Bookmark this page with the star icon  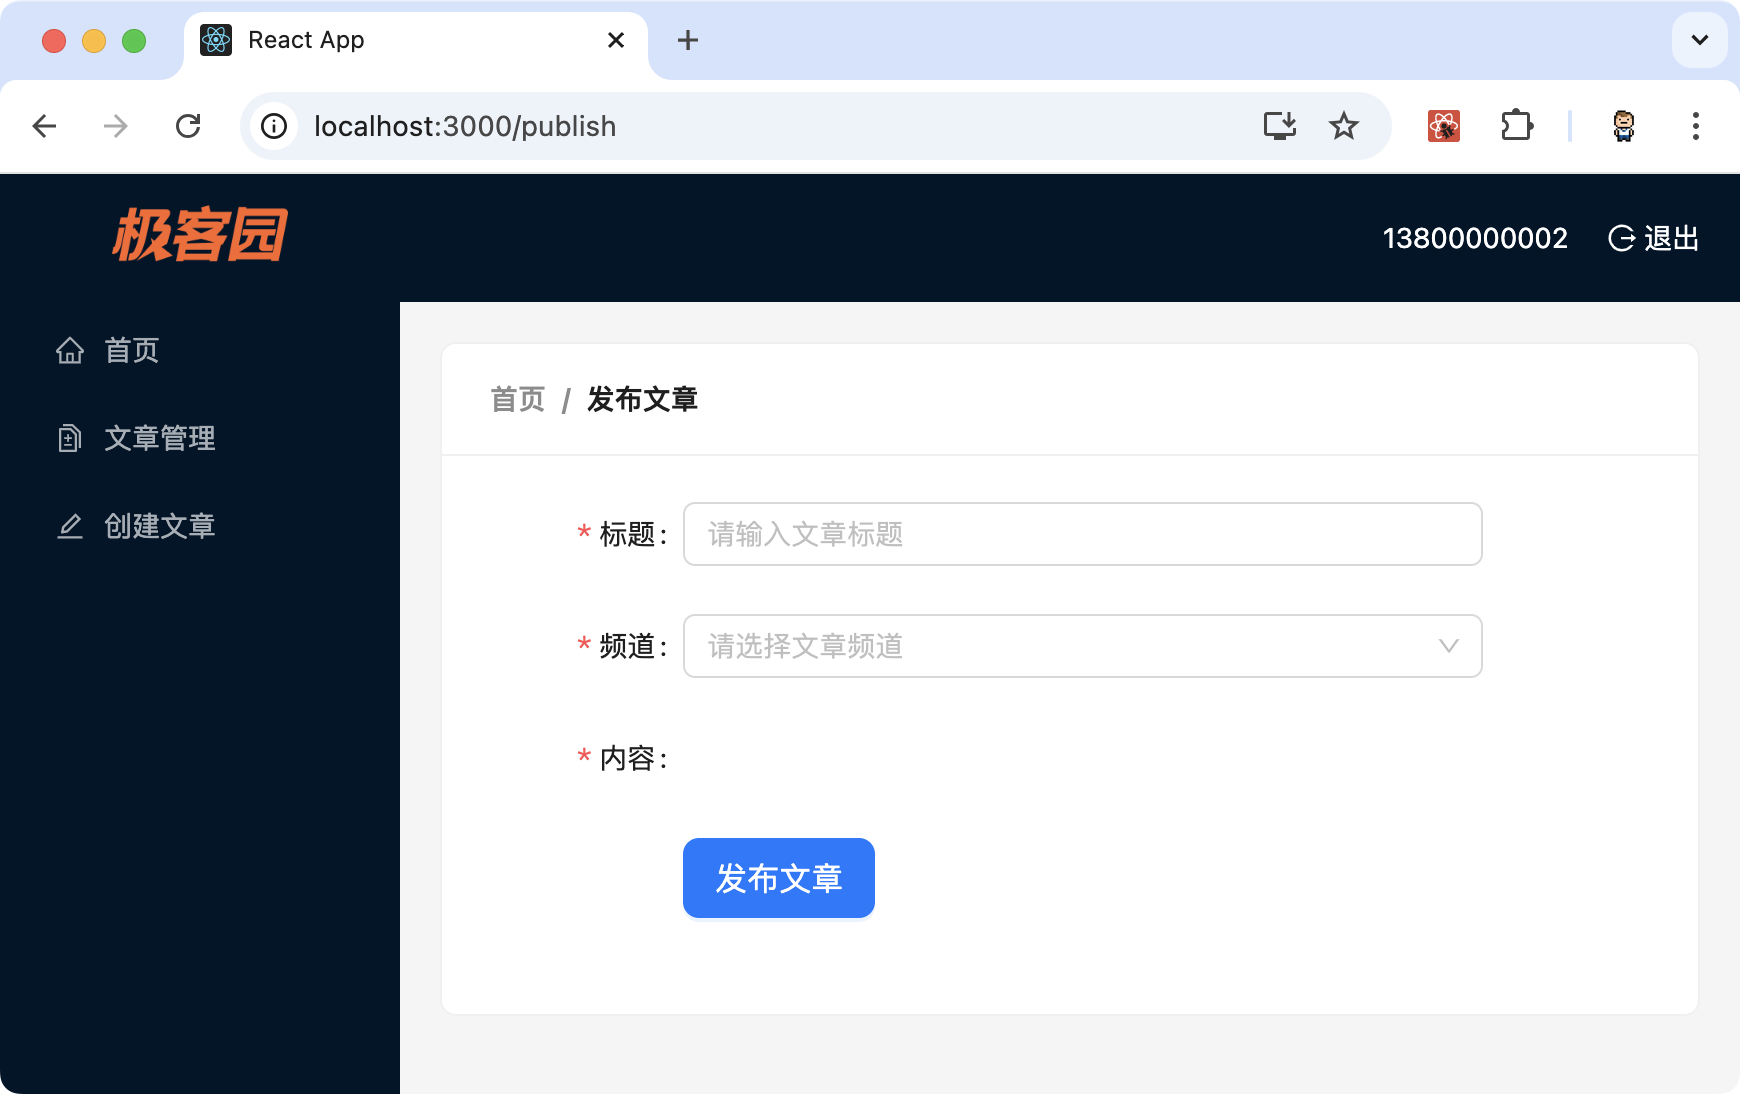pos(1343,126)
